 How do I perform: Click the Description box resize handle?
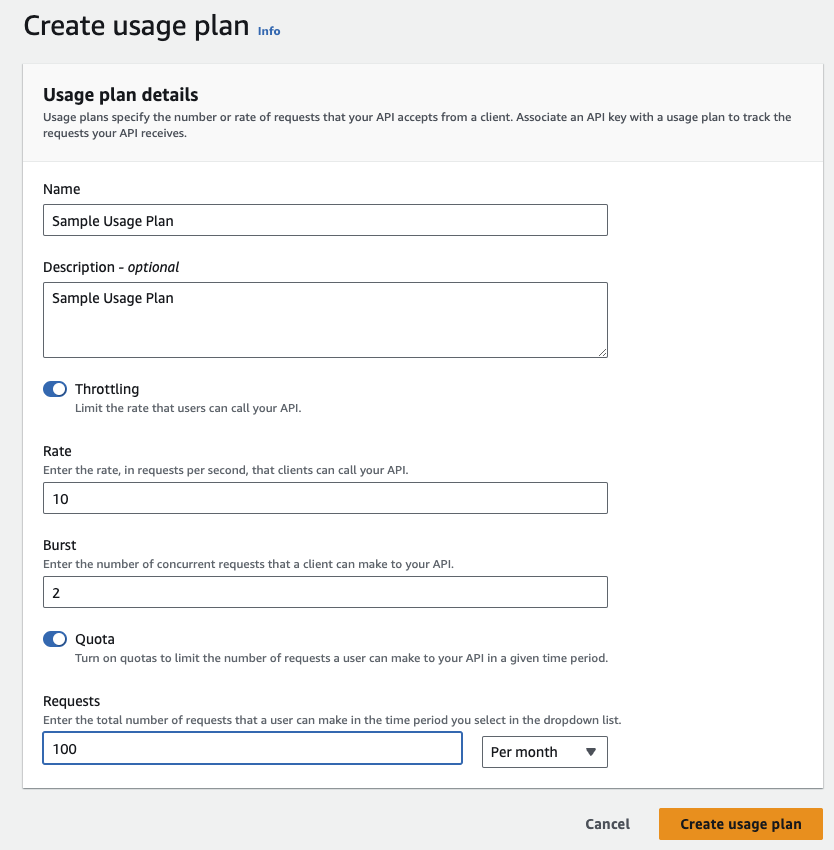602,352
